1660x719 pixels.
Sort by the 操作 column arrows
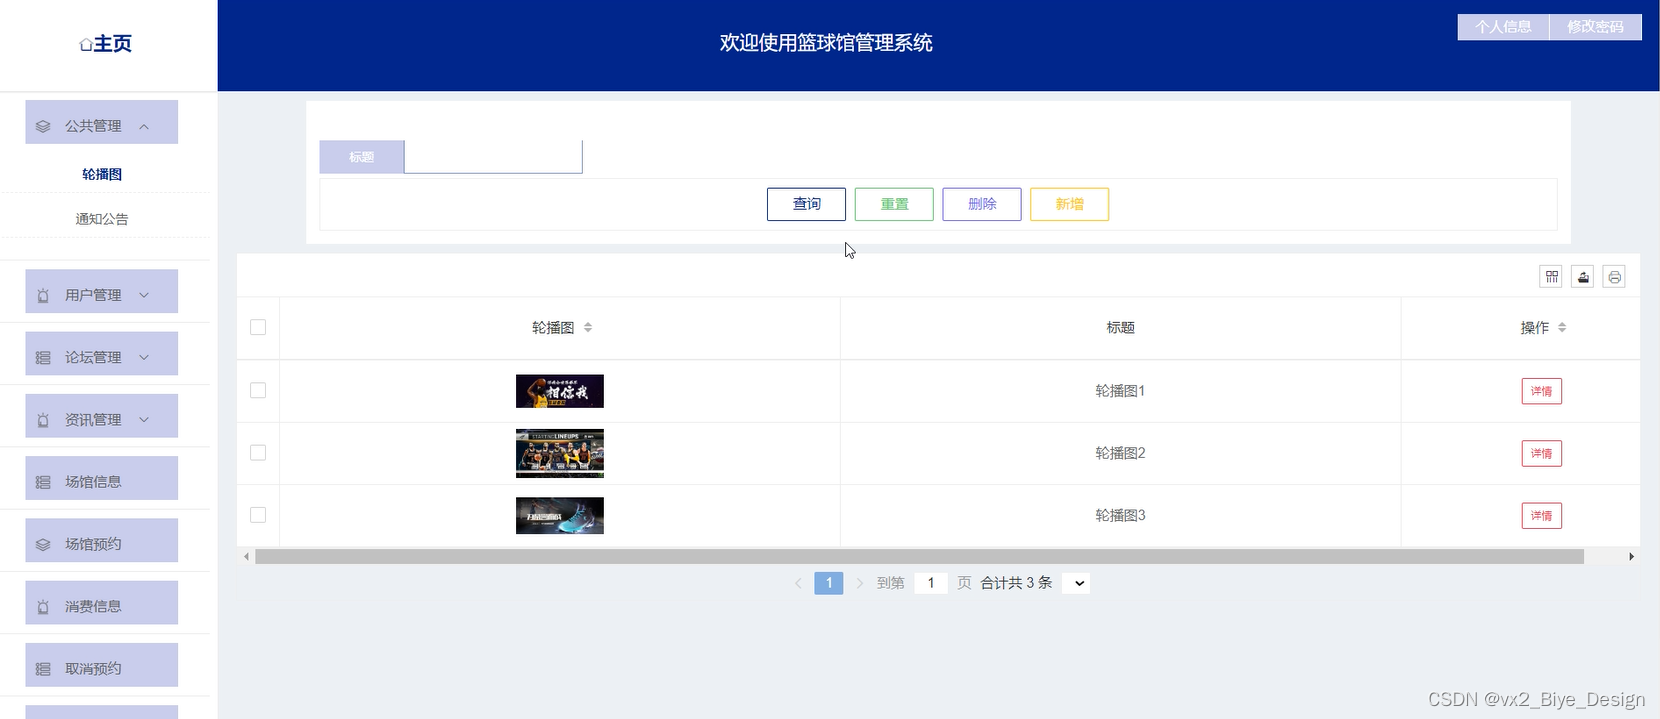tap(1562, 327)
